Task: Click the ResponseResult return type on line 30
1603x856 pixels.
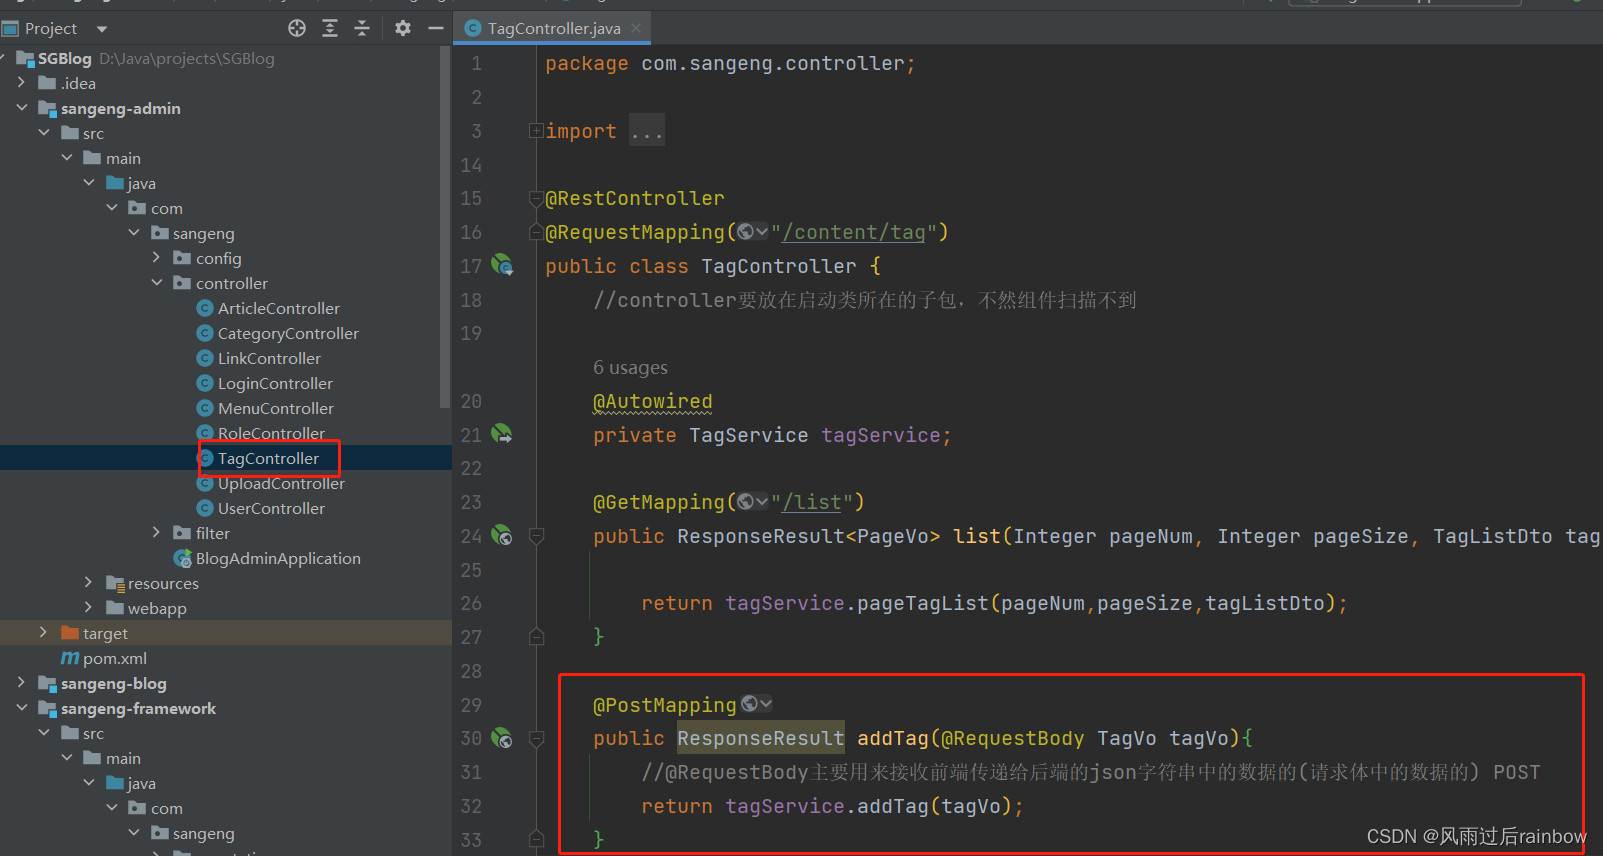Action: [x=761, y=738]
